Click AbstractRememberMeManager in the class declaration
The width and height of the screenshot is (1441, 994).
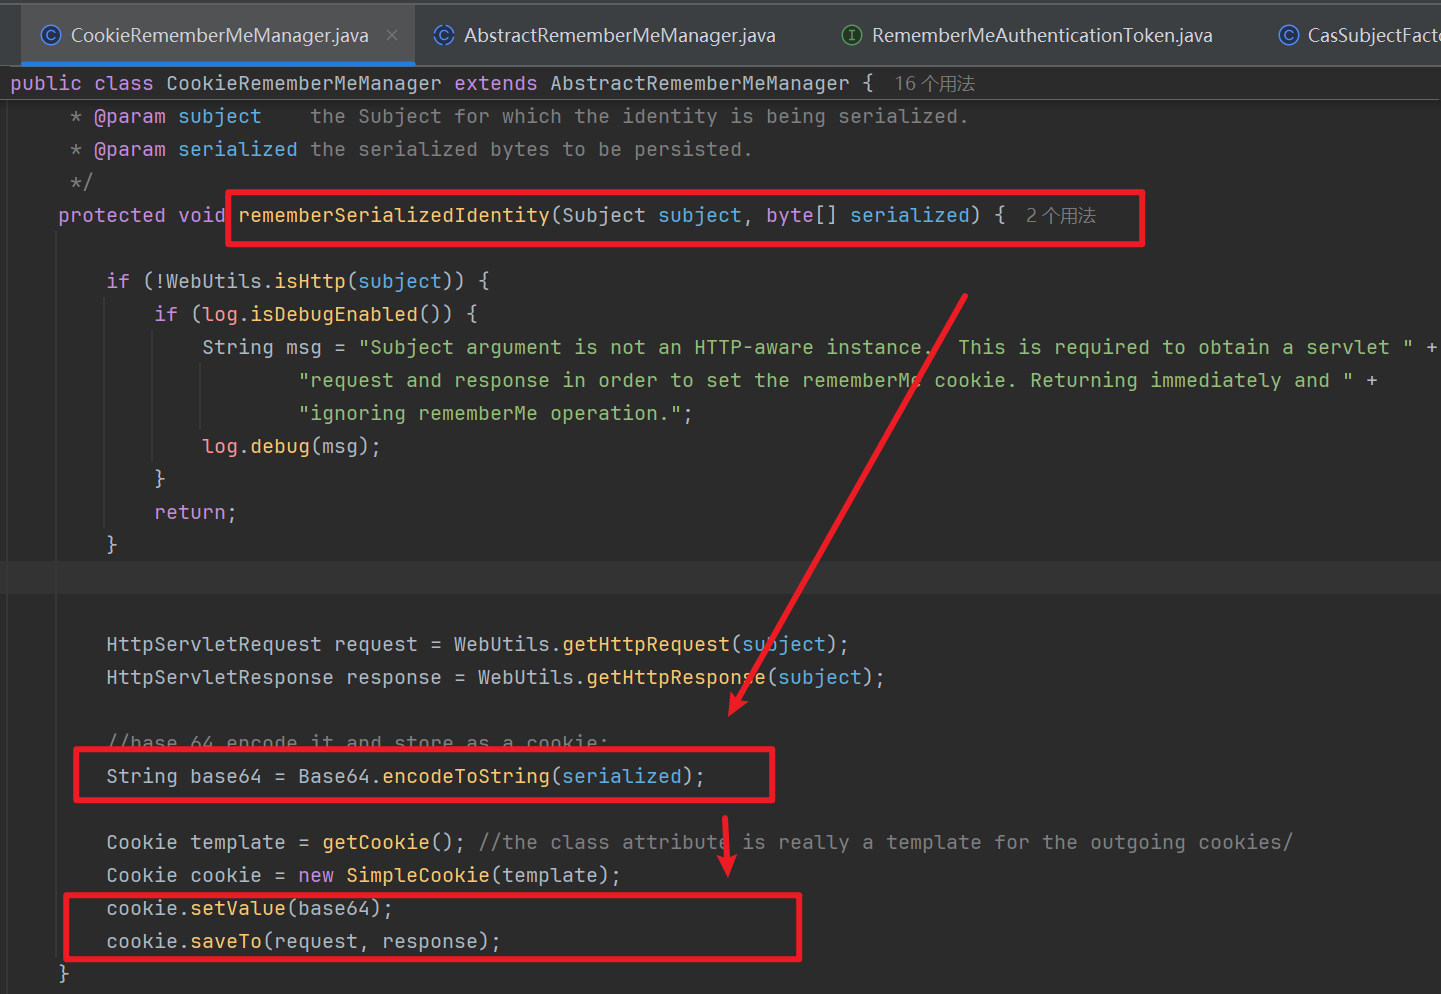[x=699, y=84]
